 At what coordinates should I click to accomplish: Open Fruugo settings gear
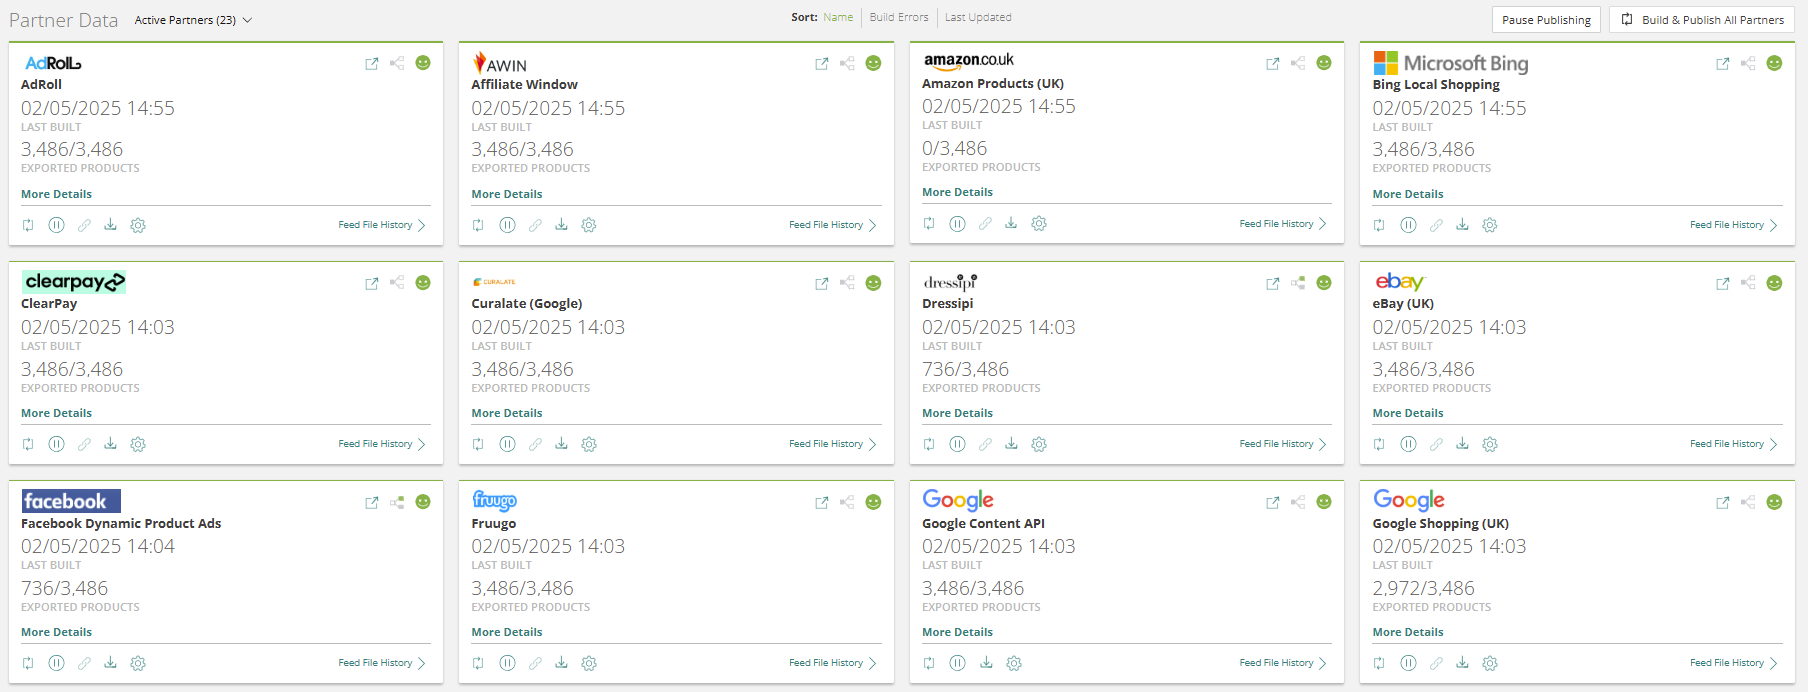click(x=589, y=663)
